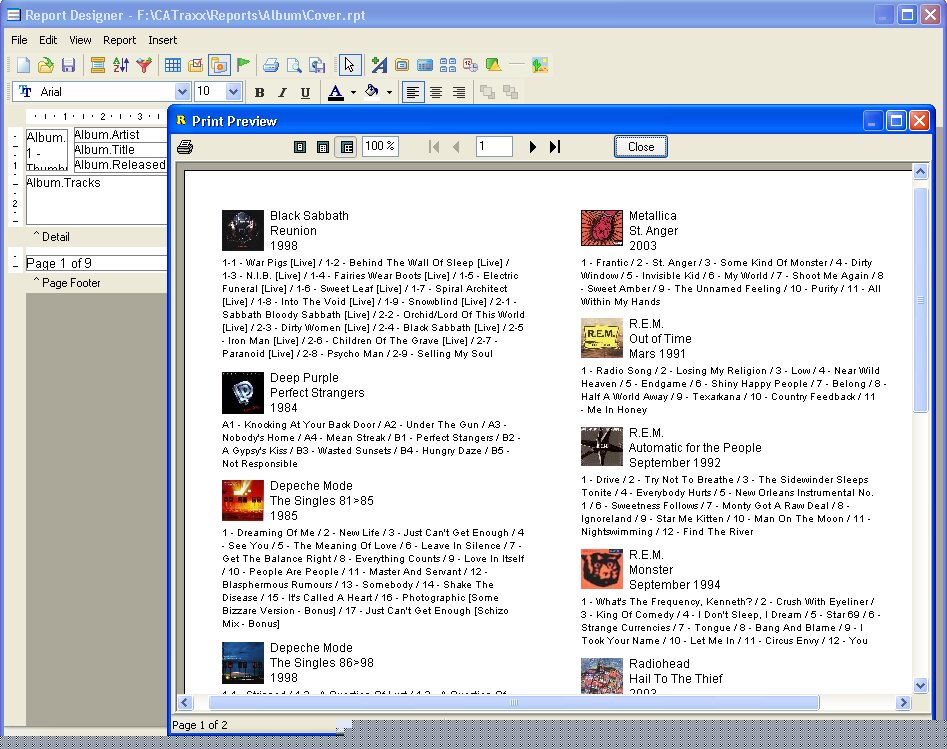Select the Album.Title field in designer
The image size is (947, 749).
click(120, 150)
